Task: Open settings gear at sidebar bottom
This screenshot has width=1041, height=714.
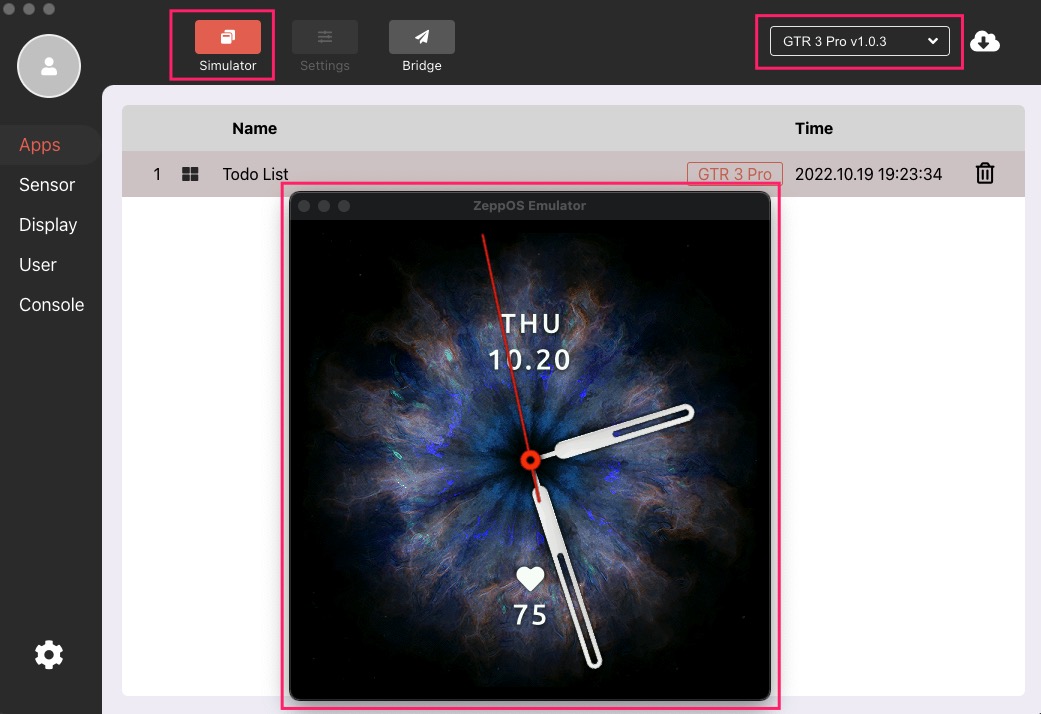Action: 48,655
